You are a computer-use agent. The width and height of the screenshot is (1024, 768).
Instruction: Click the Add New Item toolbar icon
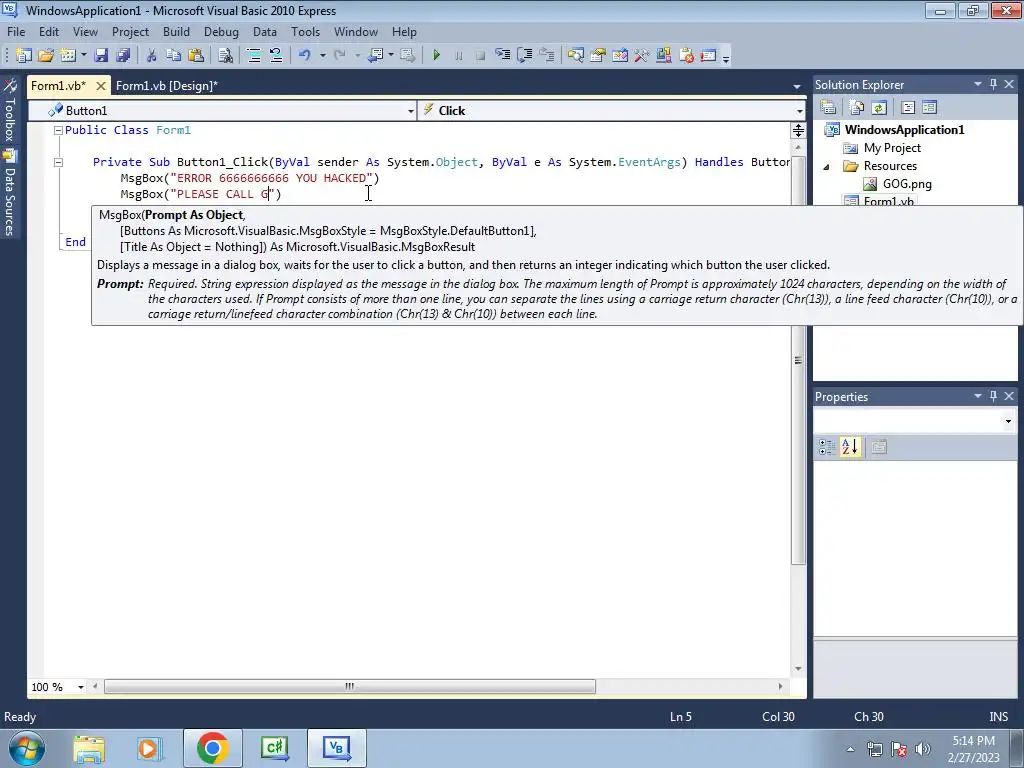coord(68,56)
